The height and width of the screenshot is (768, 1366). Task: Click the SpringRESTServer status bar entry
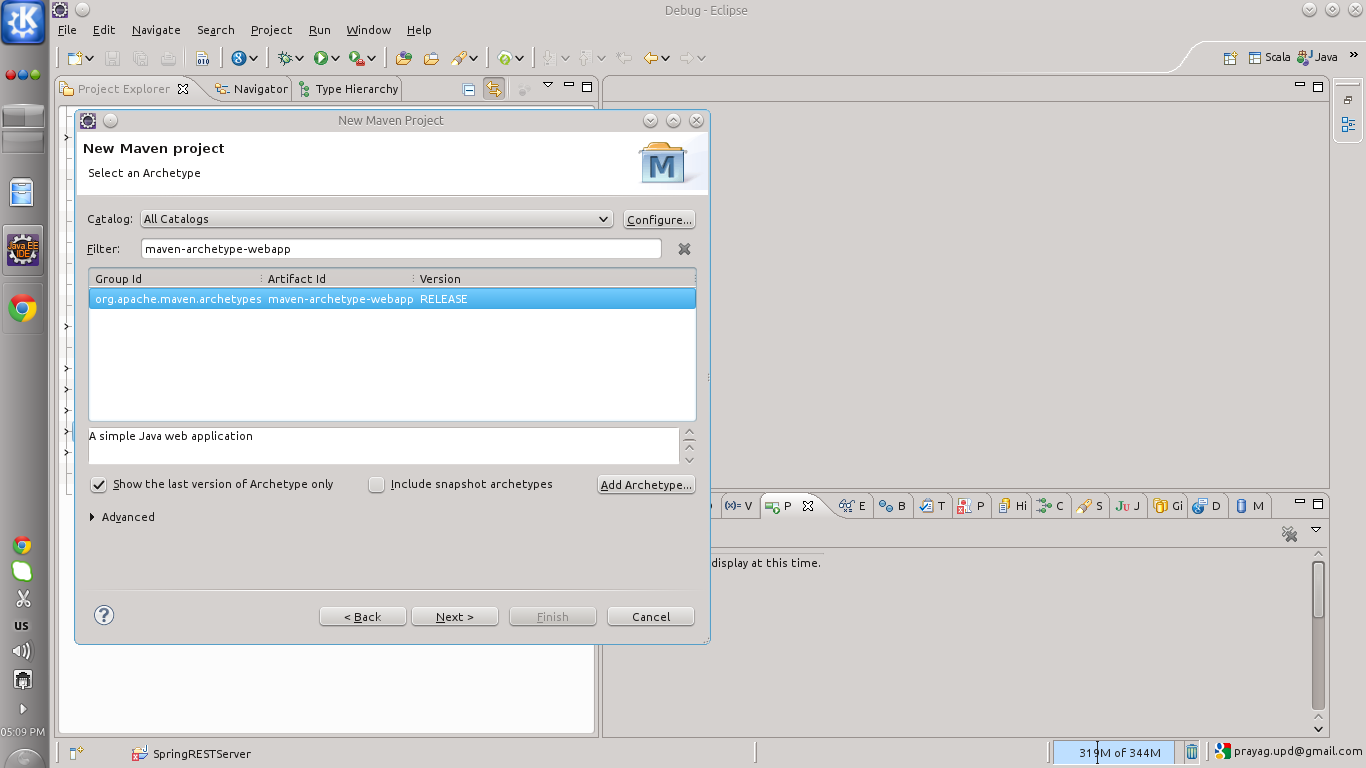[x=191, y=753]
